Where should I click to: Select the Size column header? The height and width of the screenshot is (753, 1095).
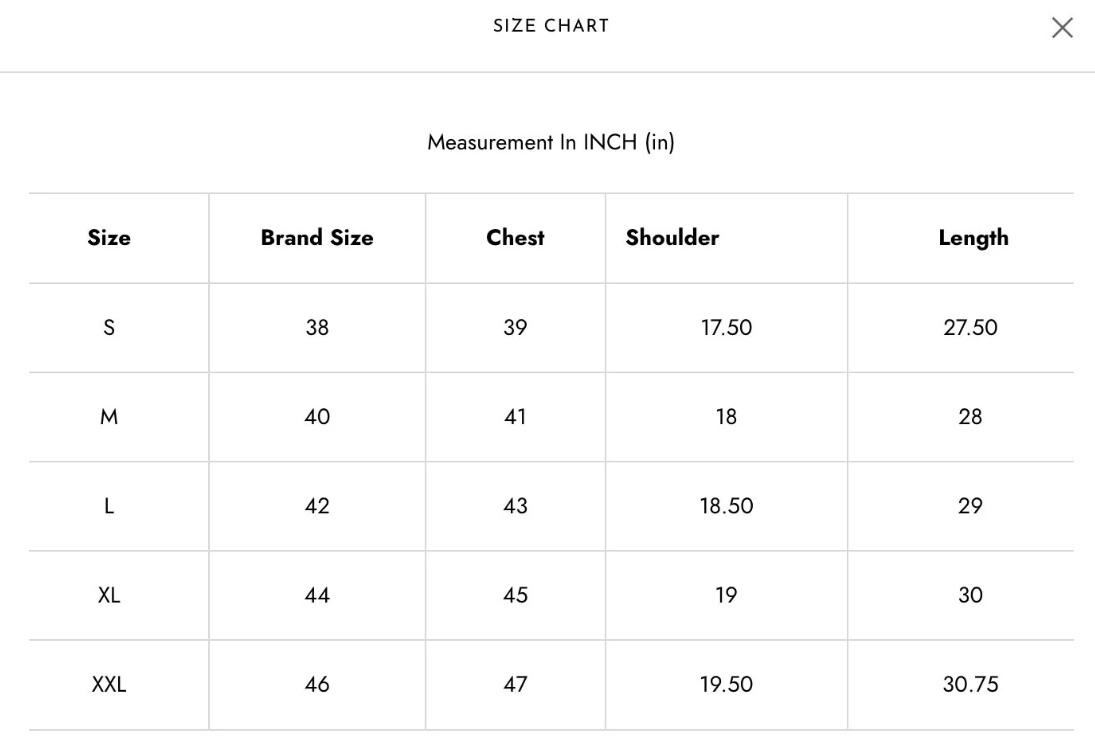[x=109, y=237]
